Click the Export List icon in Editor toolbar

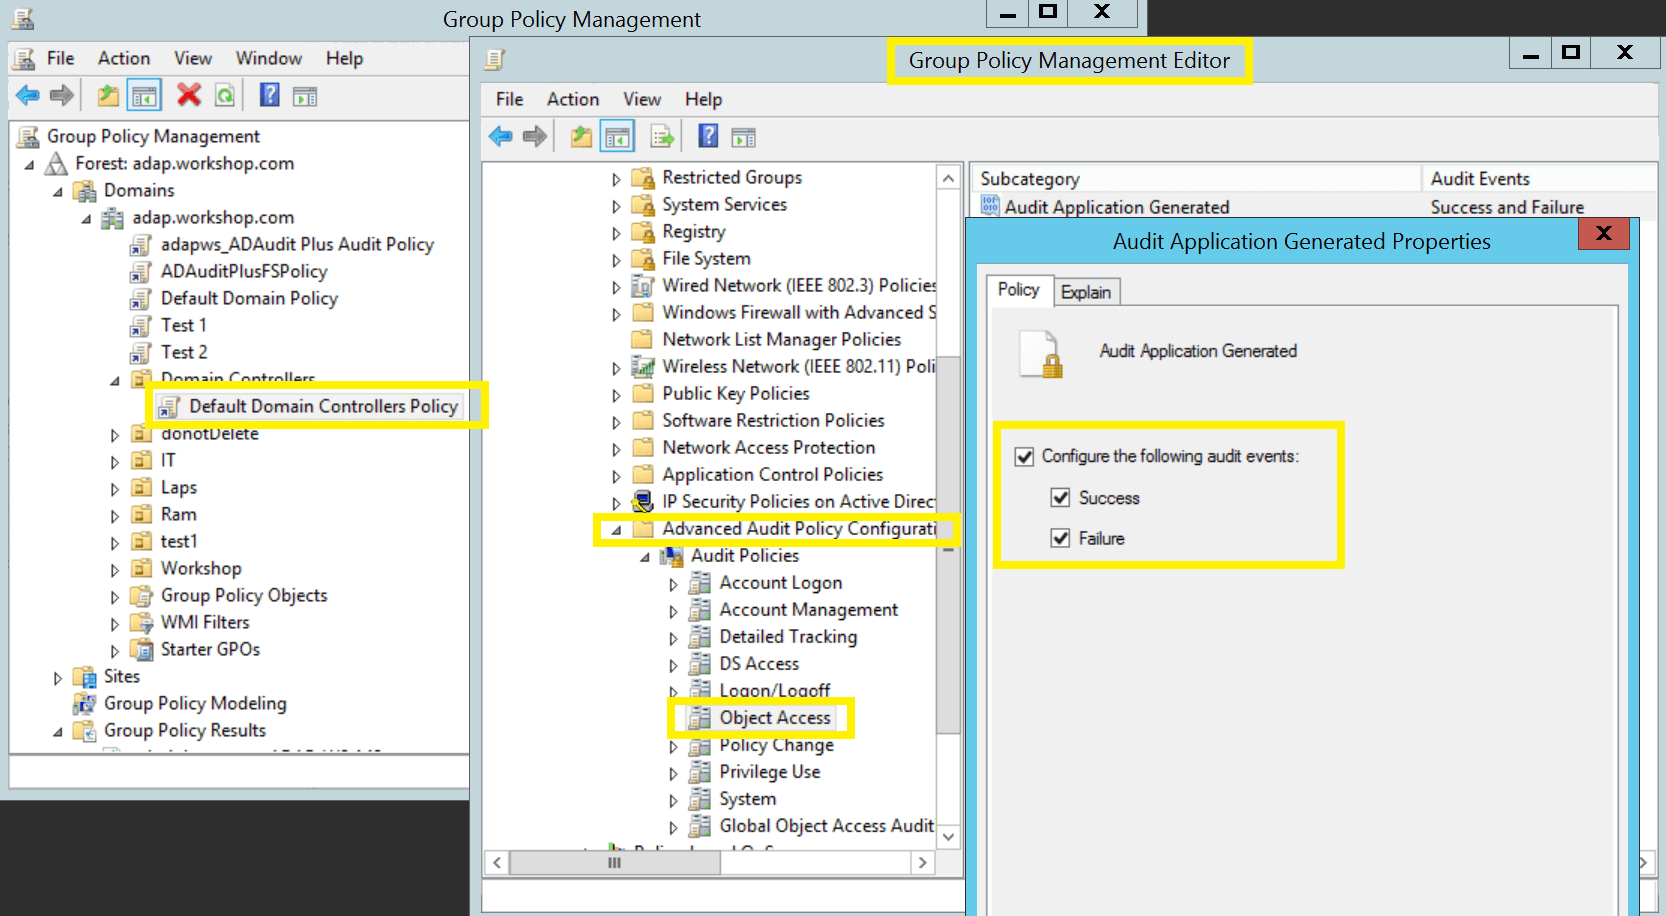pos(661,137)
